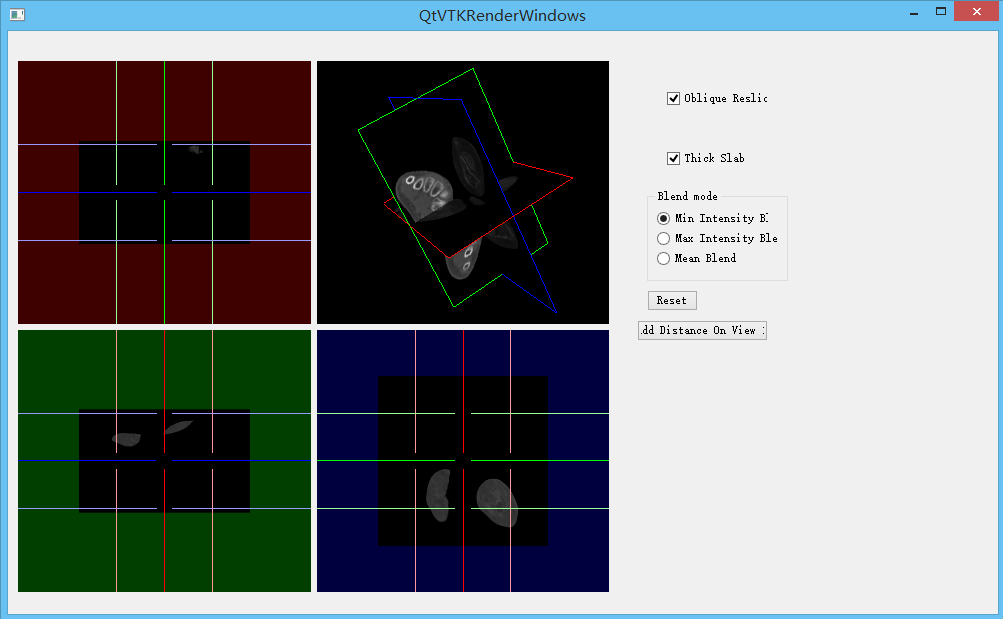Click the red plane outline corner in 3D view

pyautogui.click(x=572, y=178)
